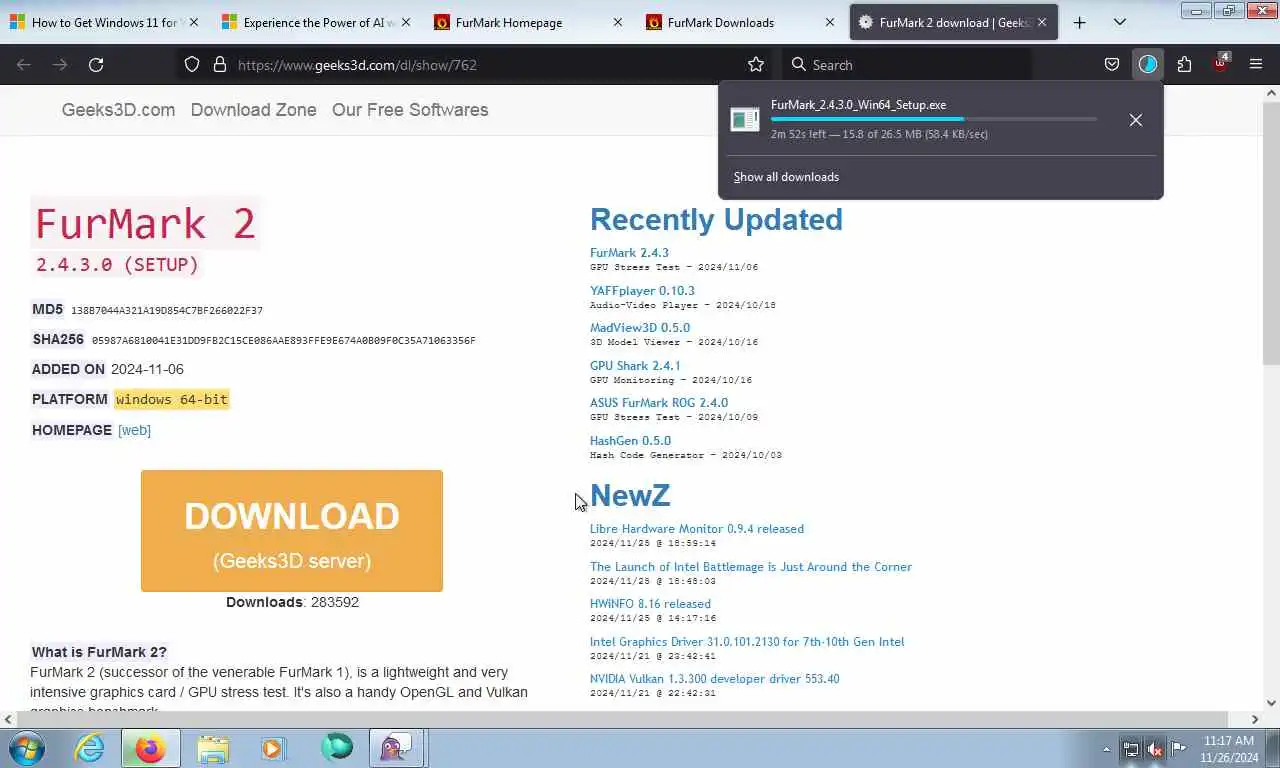Click the back navigation arrow

(x=24, y=64)
